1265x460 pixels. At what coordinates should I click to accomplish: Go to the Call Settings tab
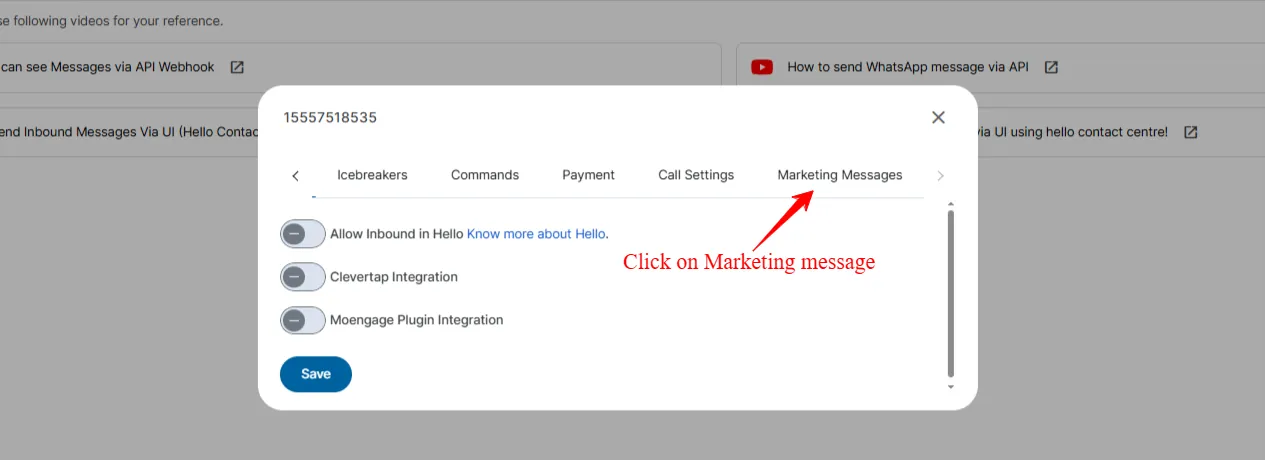696,175
